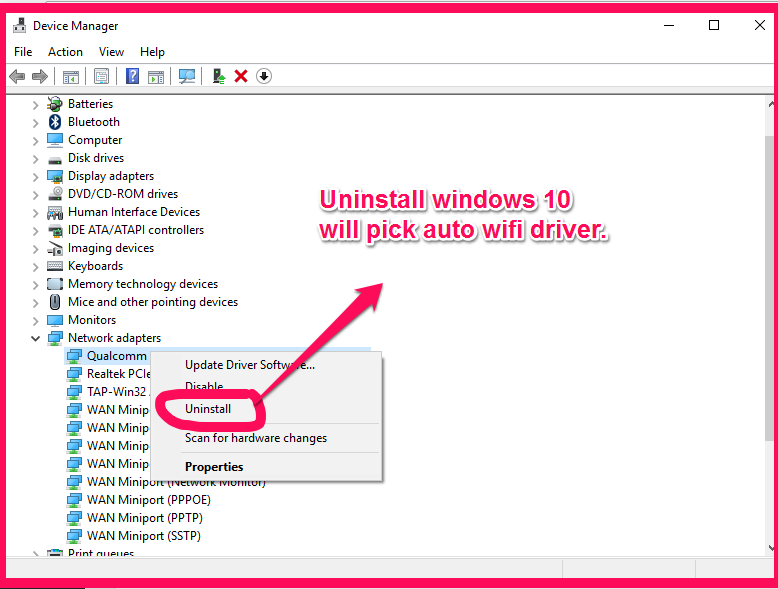This screenshot has height=589, width=778.
Task: Select the TAP-Win32 adapter
Action: click(x=117, y=392)
